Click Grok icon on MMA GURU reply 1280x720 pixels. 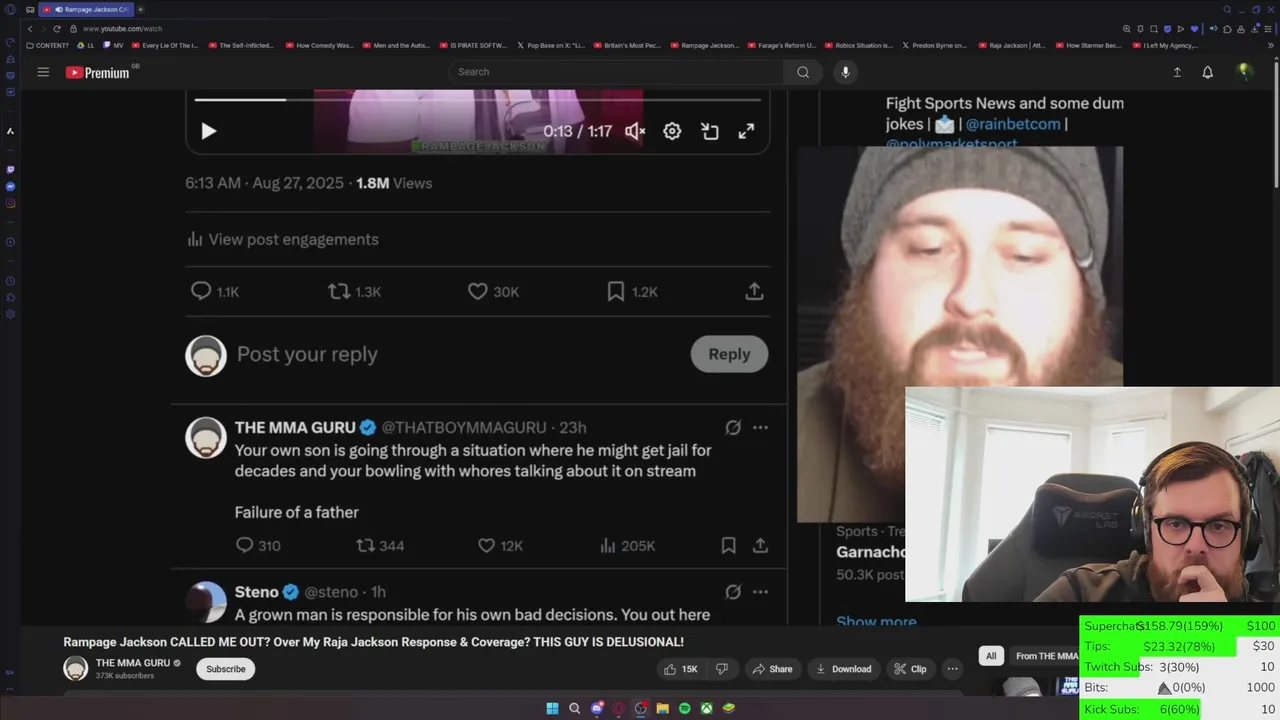733,428
